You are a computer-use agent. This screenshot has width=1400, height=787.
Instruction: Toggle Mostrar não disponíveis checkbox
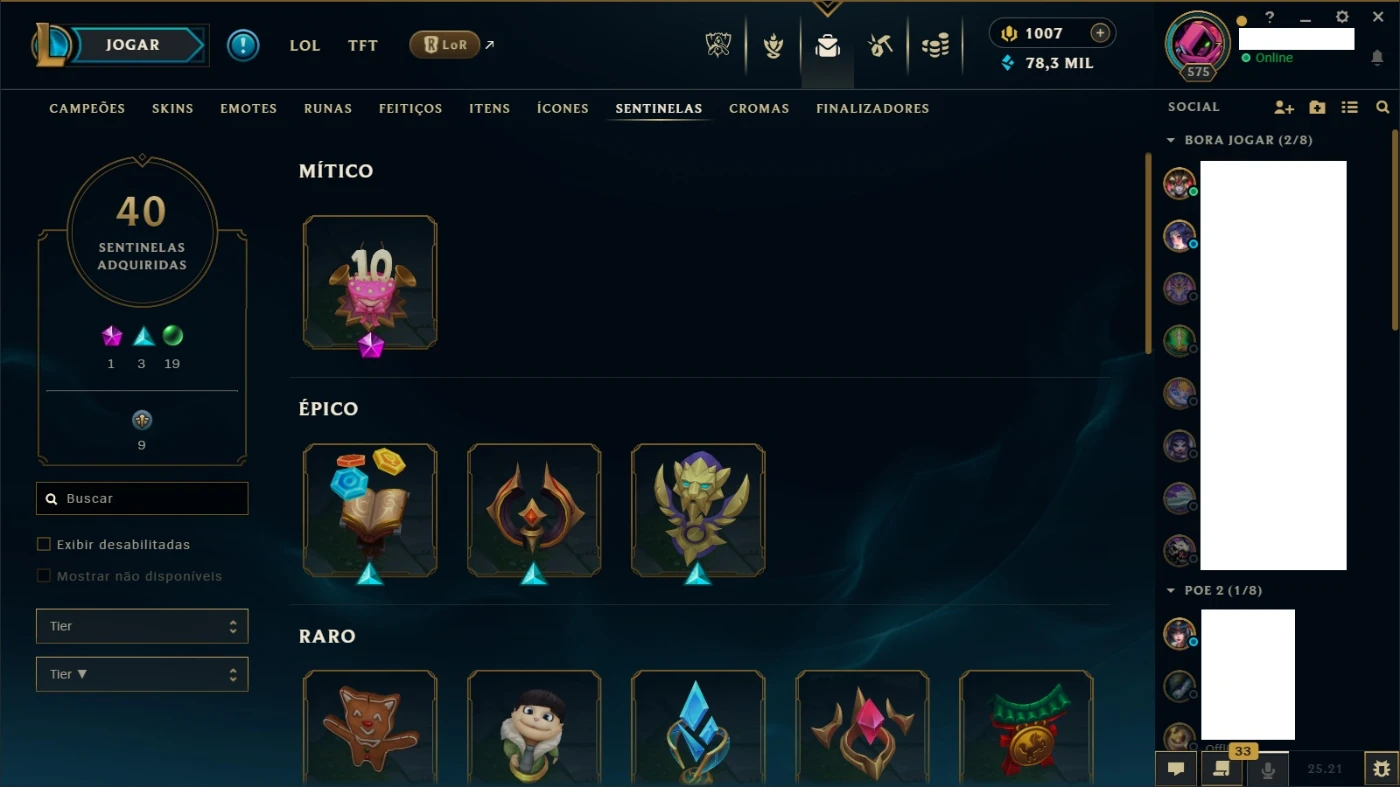click(x=43, y=576)
